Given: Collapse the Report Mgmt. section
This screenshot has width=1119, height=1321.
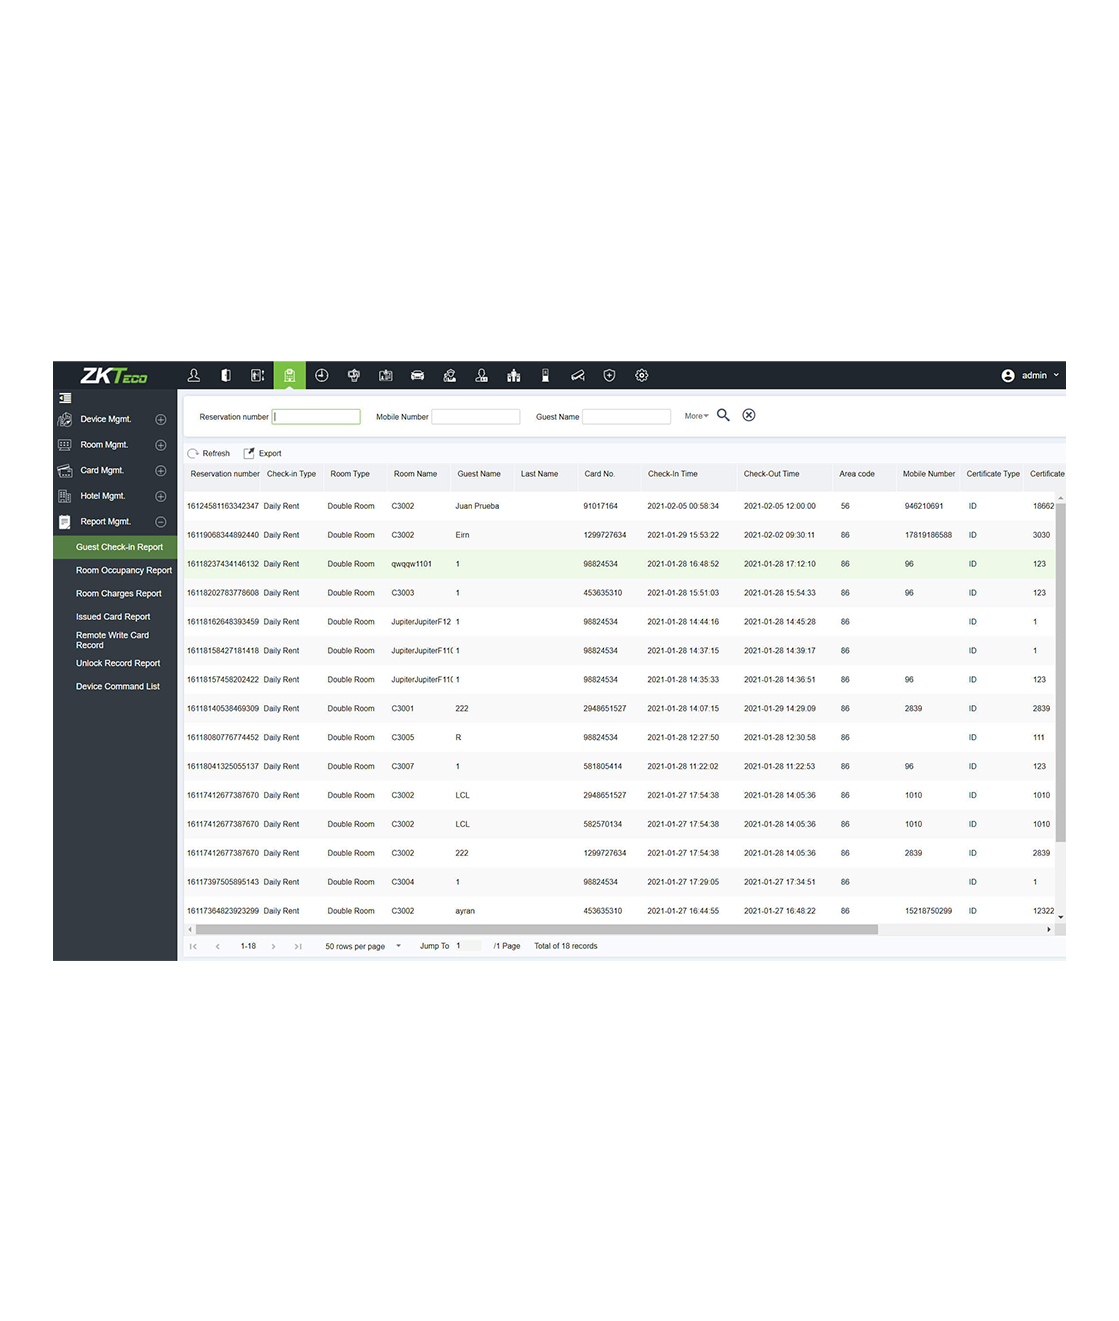Looking at the screenshot, I should [160, 522].
